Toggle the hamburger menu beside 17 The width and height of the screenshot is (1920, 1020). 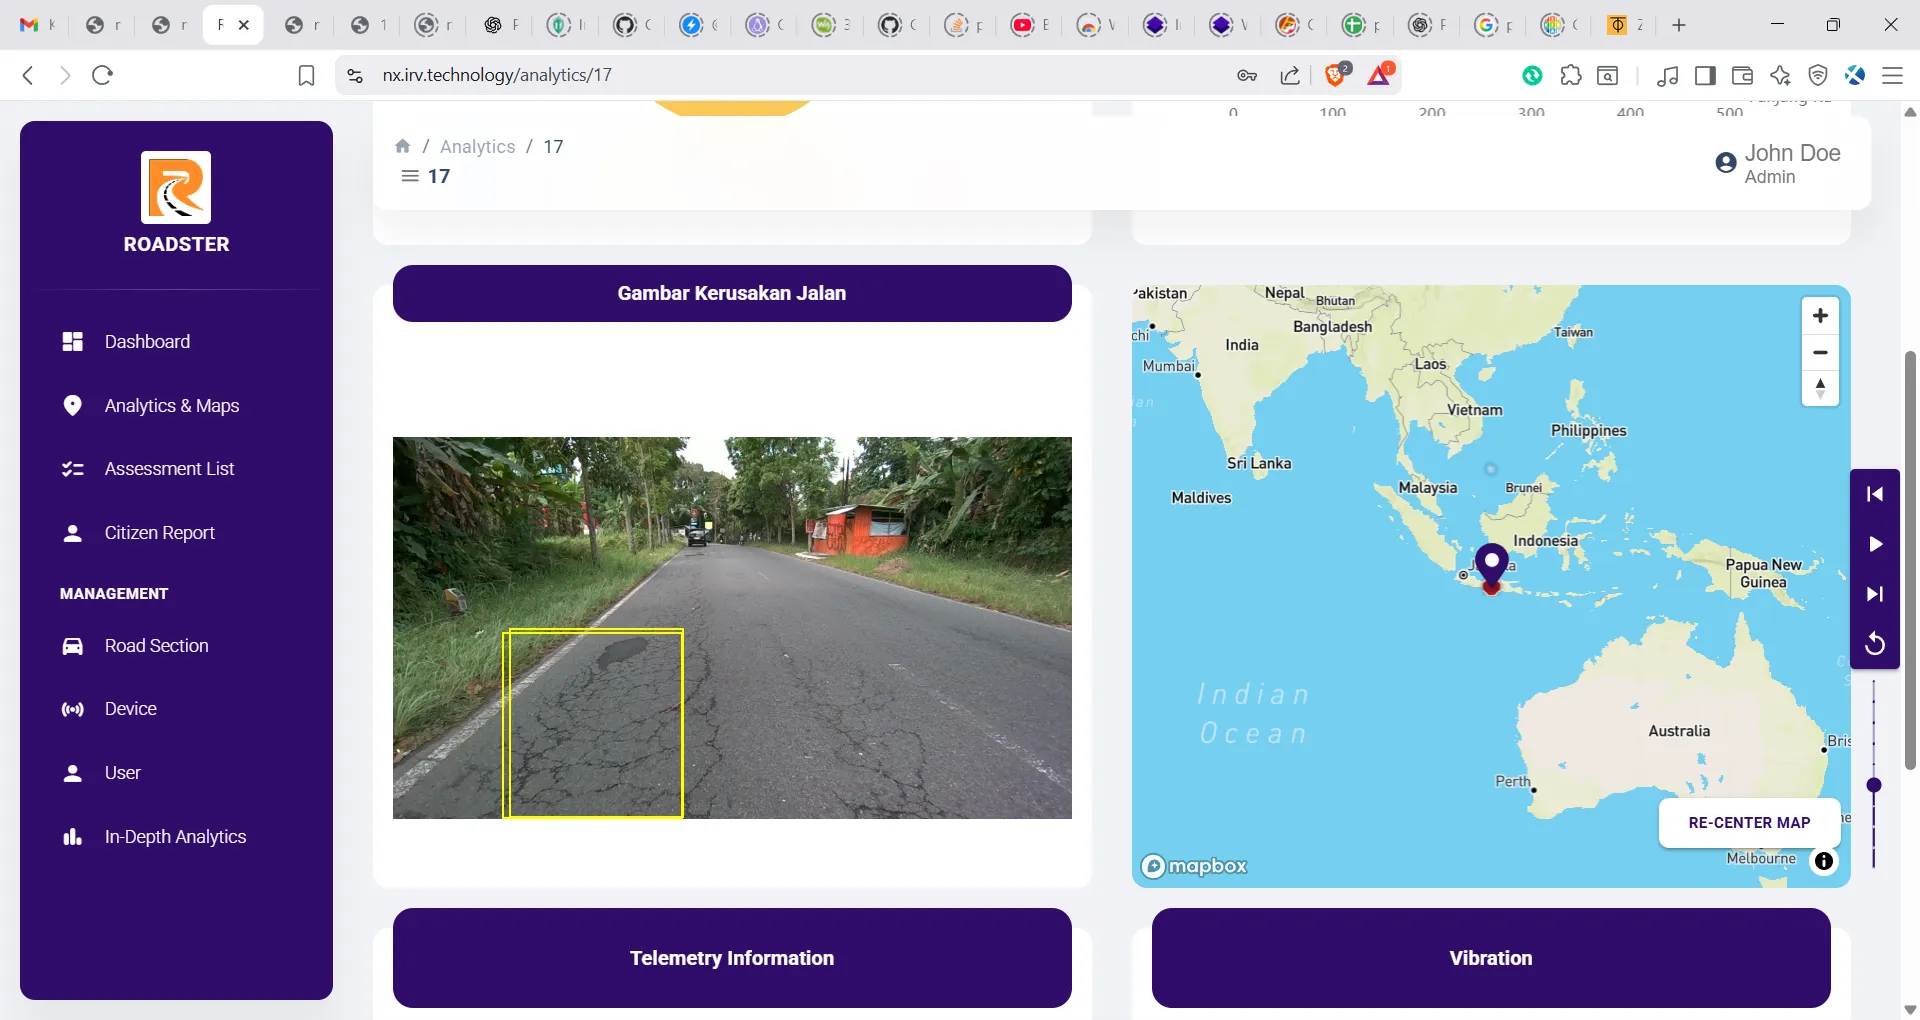410,176
